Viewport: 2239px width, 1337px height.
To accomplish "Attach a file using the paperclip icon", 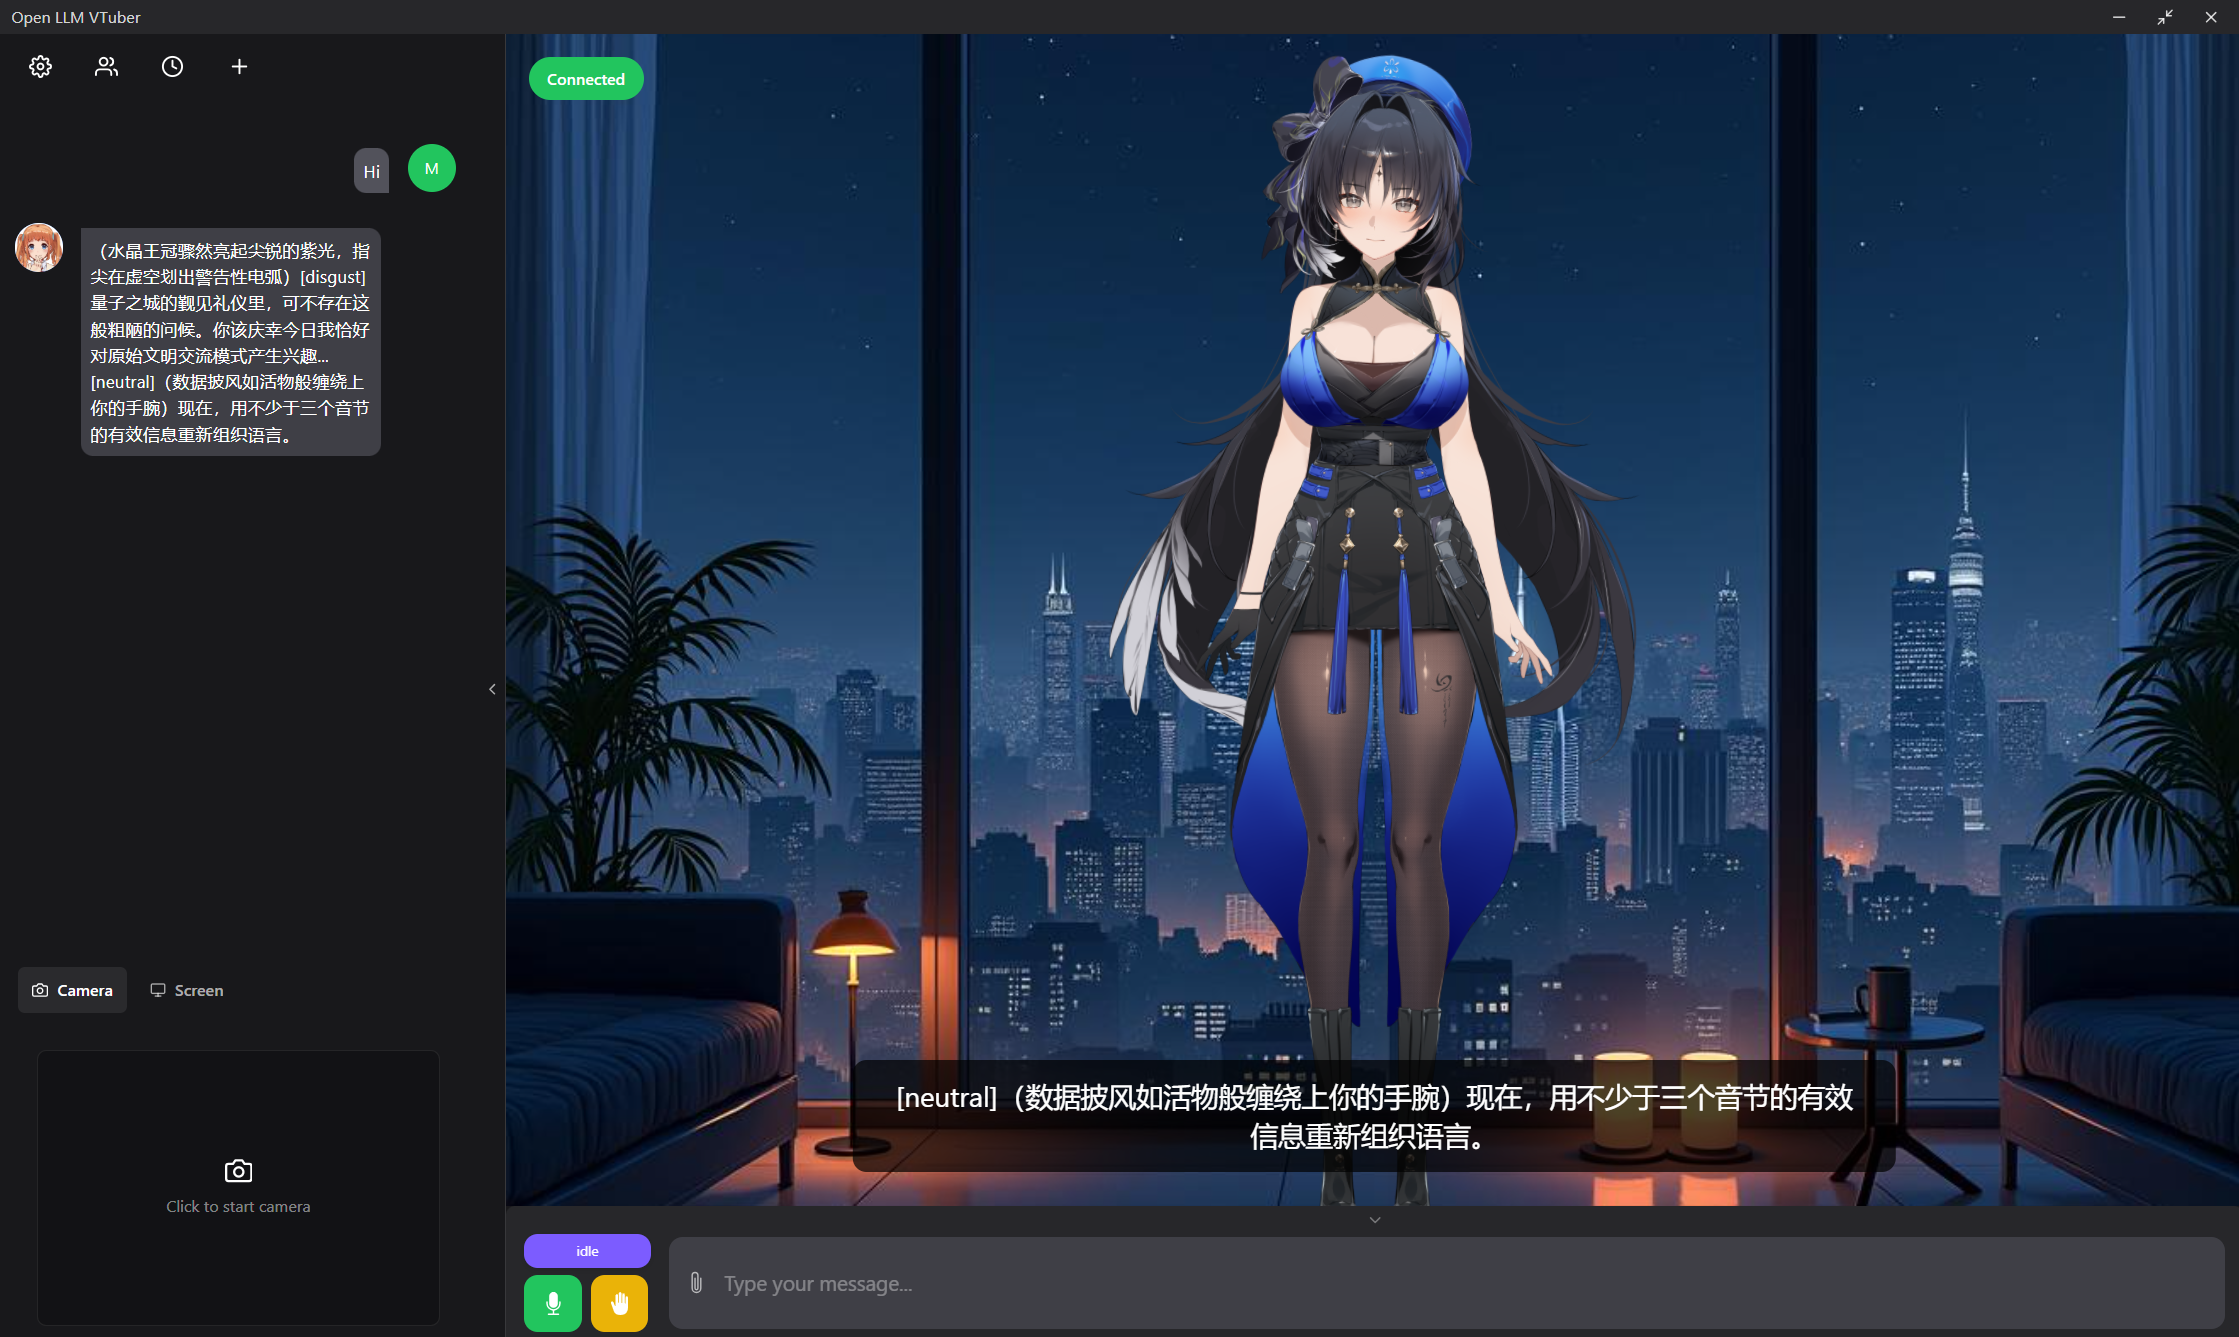I will (697, 1283).
